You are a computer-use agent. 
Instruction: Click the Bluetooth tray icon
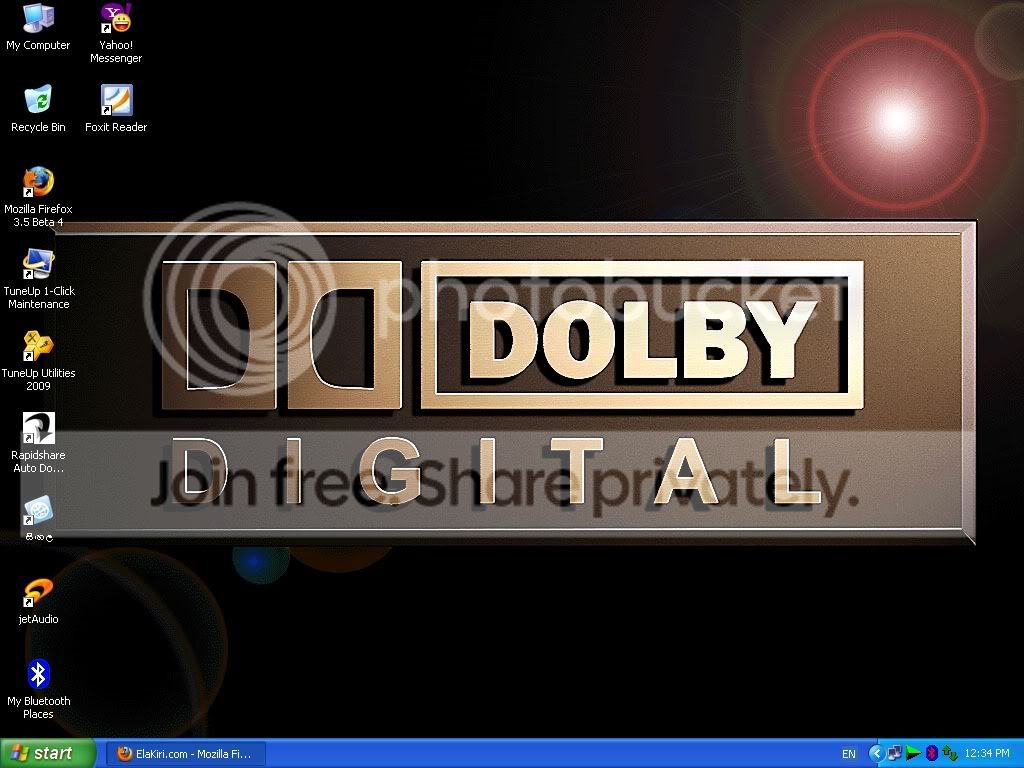point(931,753)
